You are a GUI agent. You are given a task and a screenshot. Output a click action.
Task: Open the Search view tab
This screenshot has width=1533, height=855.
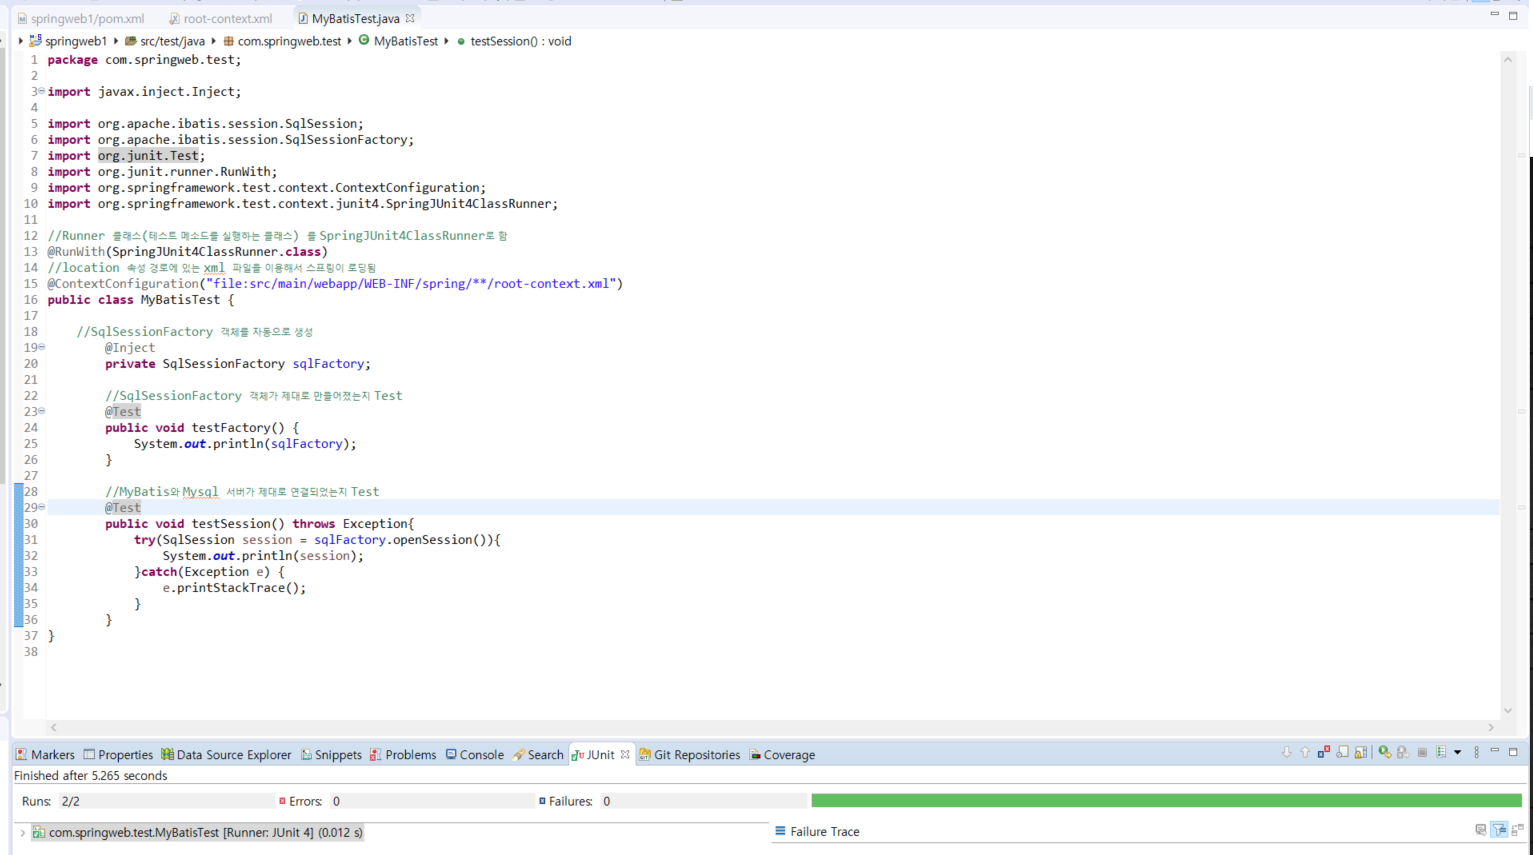tap(538, 755)
